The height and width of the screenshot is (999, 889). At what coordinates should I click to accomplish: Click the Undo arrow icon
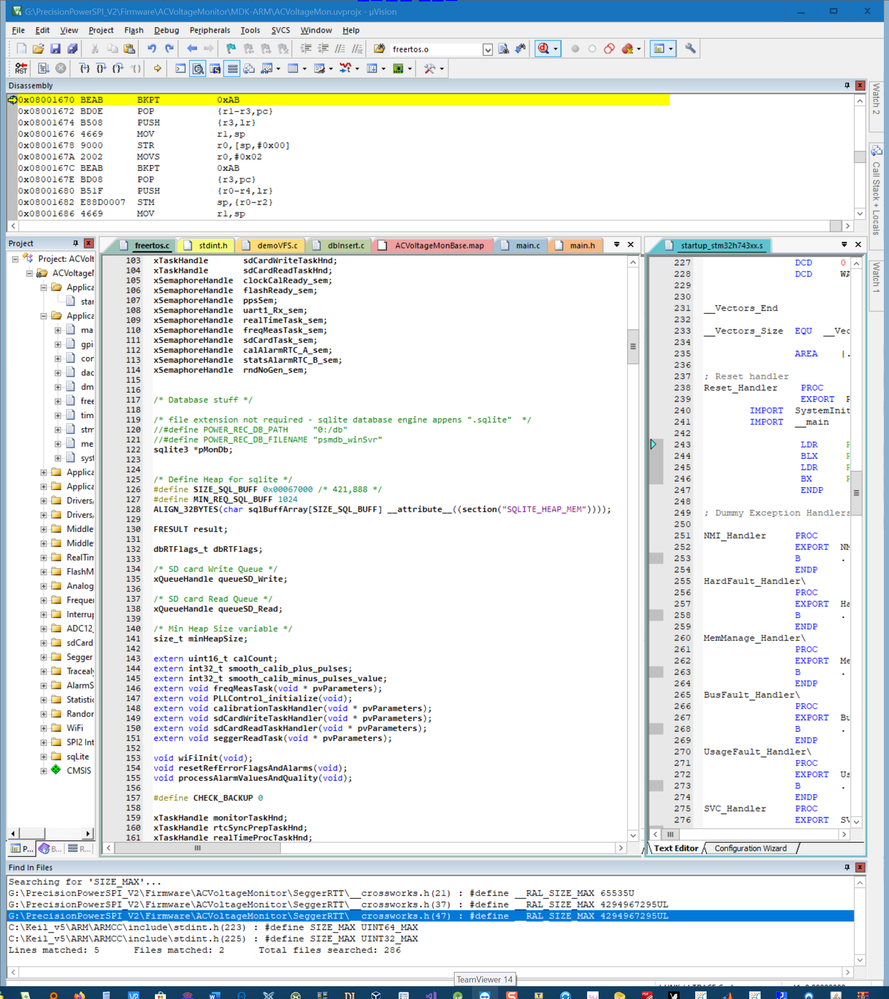(153, 49)
